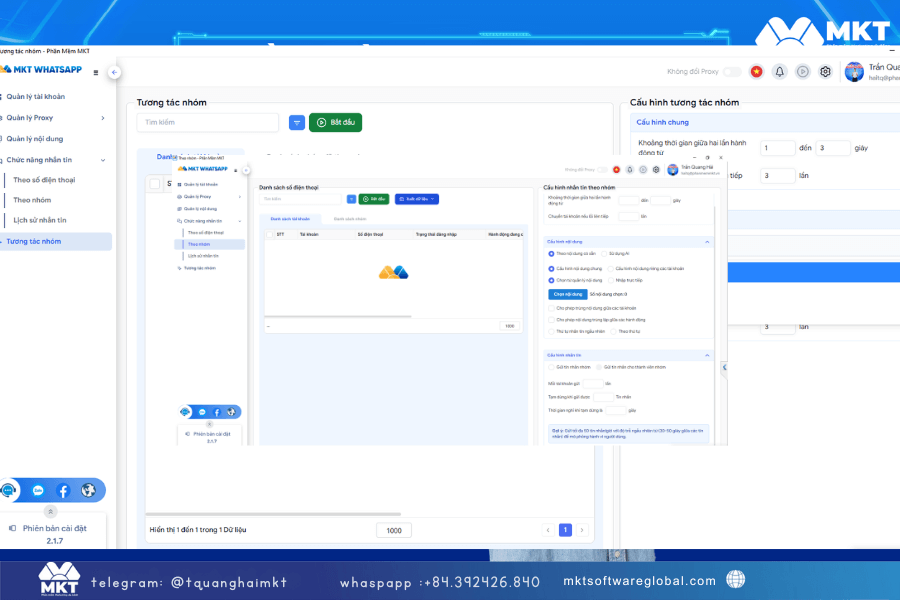Click the horizontal scrollbar under inset window table
The image size is (900, 600).
338,316
